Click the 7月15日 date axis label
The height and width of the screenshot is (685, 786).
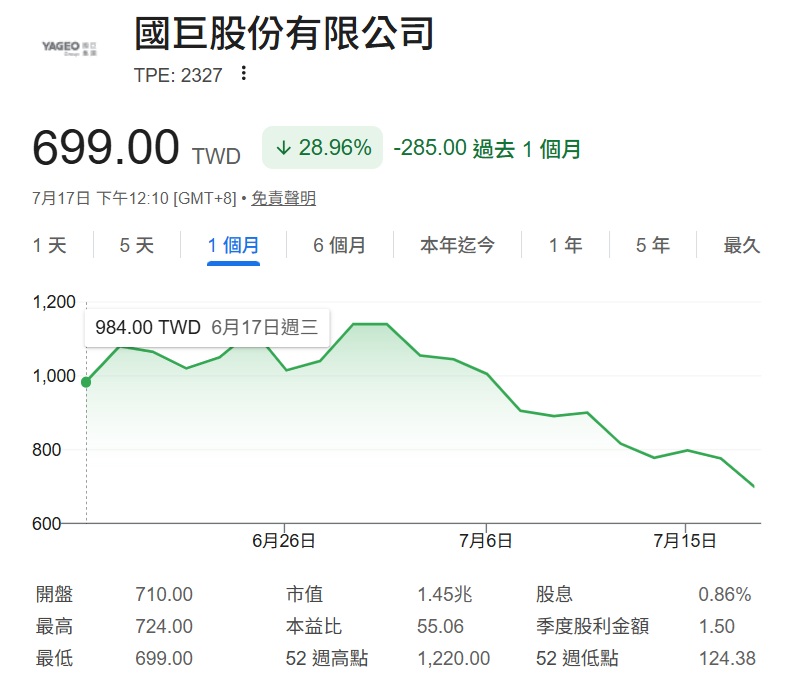(685, 541)
